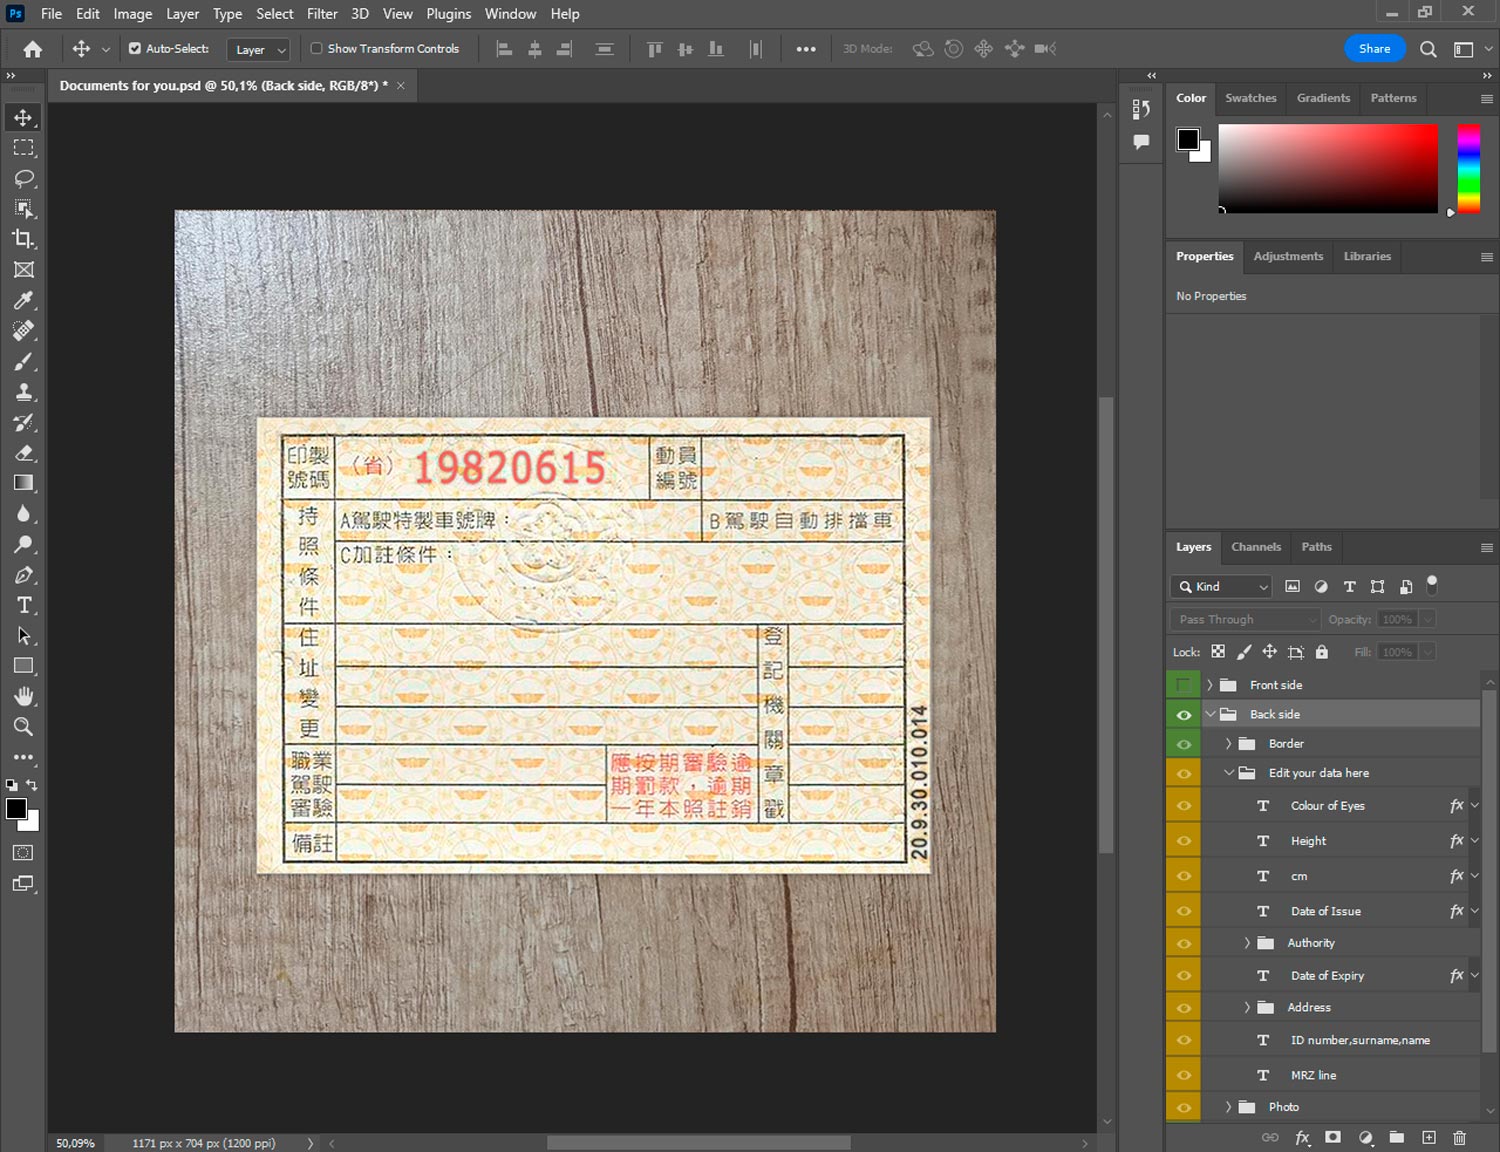Expand the Authority layer group
Viewport: 1500px width, 1152px height.
[1247, 943]
